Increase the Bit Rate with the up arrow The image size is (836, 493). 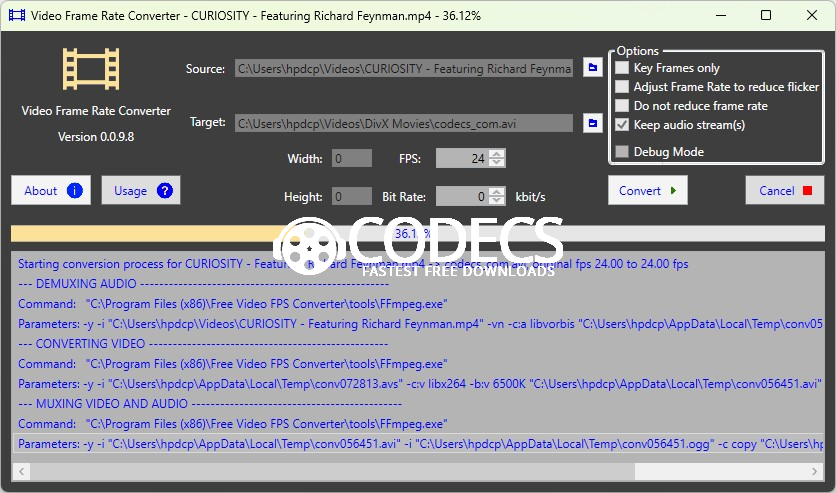click(x=497, y=192)
